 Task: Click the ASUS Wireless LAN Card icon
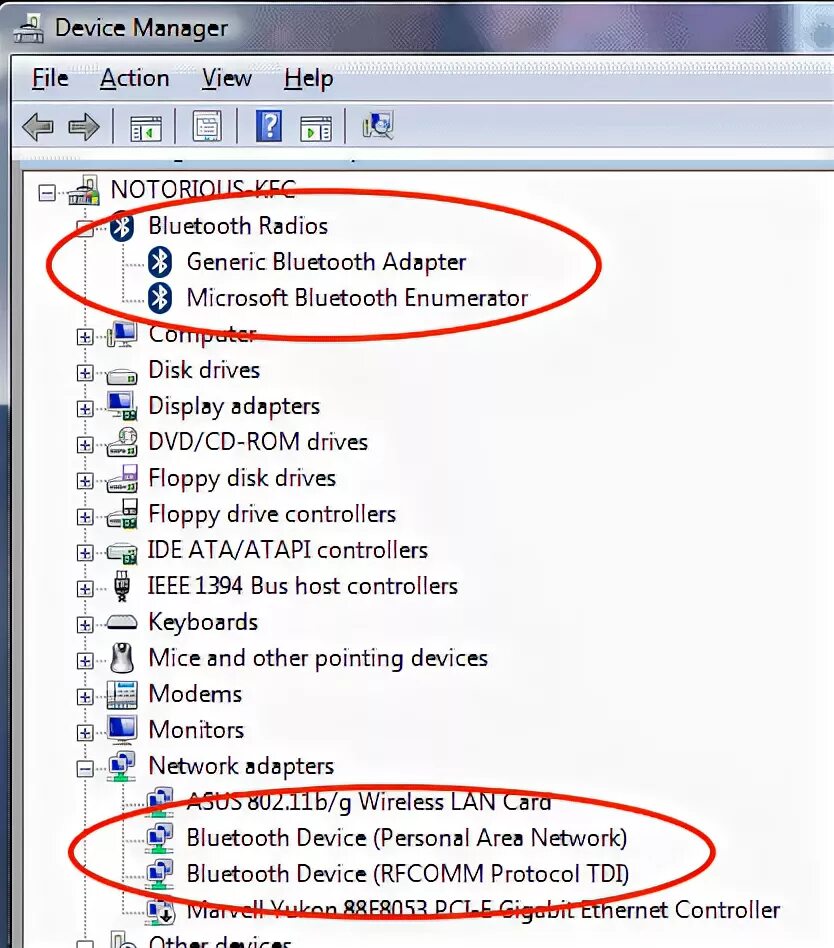click(x=160, y=802)
